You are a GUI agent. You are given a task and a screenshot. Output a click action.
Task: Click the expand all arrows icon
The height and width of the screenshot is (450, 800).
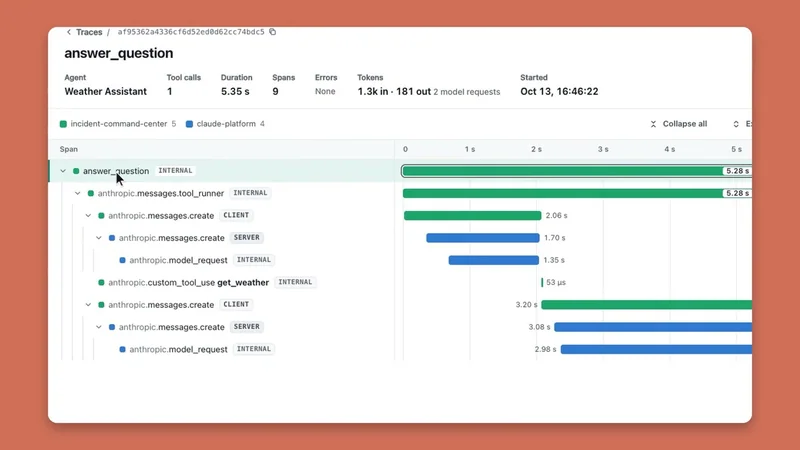pos(736,124)
